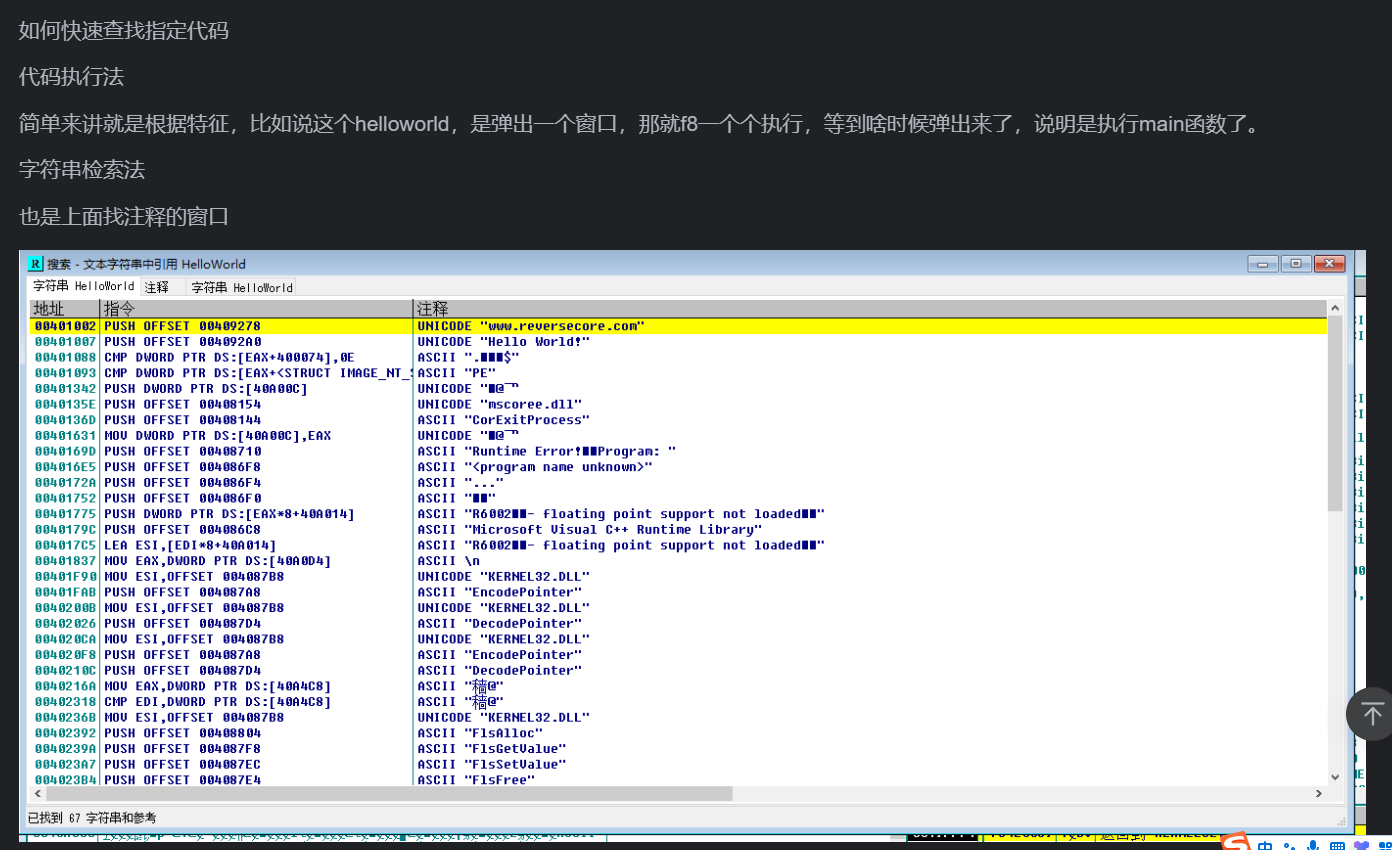Click the Sogou input method S icon
Viewport: 1392px width, 850px height.
click(1236, 843)
